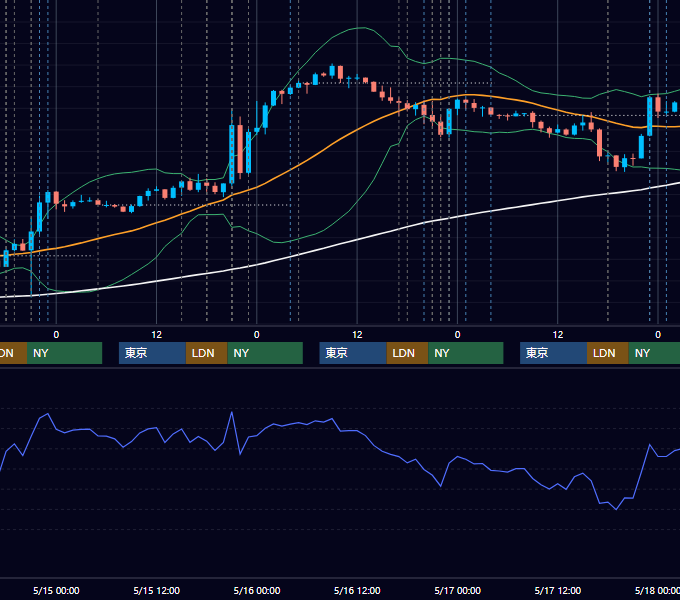Click the NY session block ending near 5/16 00:00
The height and width of the screenshot is (600, 680).
[x=265, y=353]
